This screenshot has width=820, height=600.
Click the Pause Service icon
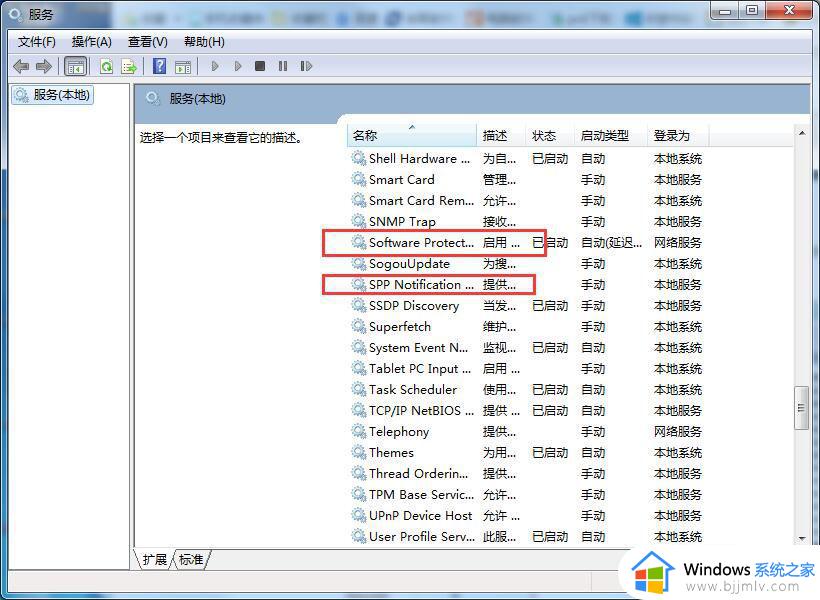coord(283,66)
